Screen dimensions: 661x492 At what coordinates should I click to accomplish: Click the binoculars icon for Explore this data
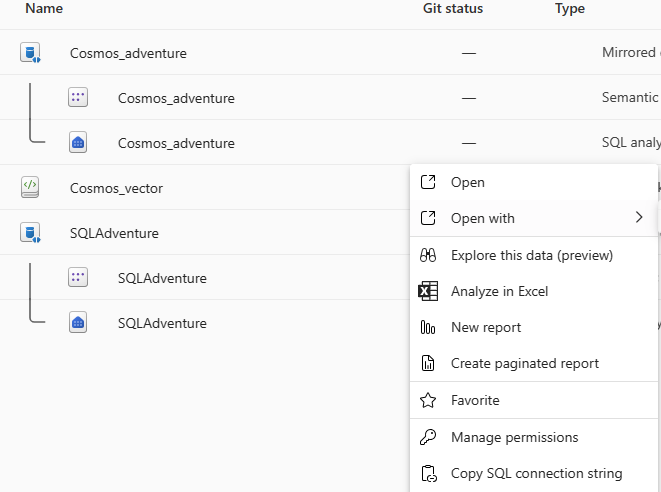428,255
